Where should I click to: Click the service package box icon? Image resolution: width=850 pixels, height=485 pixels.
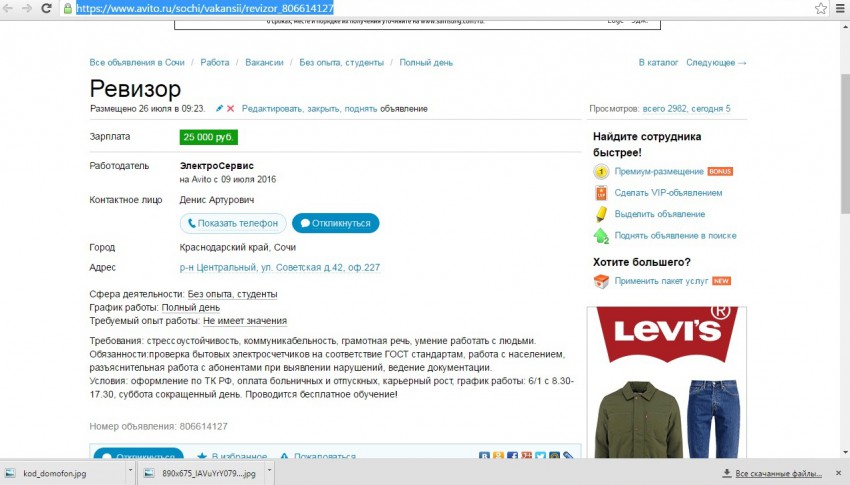point(601,282)
